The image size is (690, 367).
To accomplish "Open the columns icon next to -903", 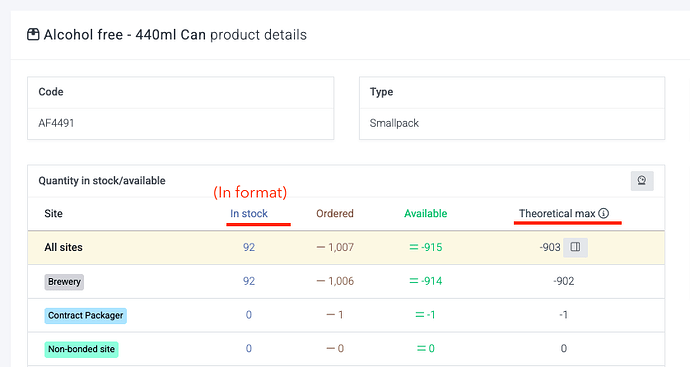I will pos(575,247).
